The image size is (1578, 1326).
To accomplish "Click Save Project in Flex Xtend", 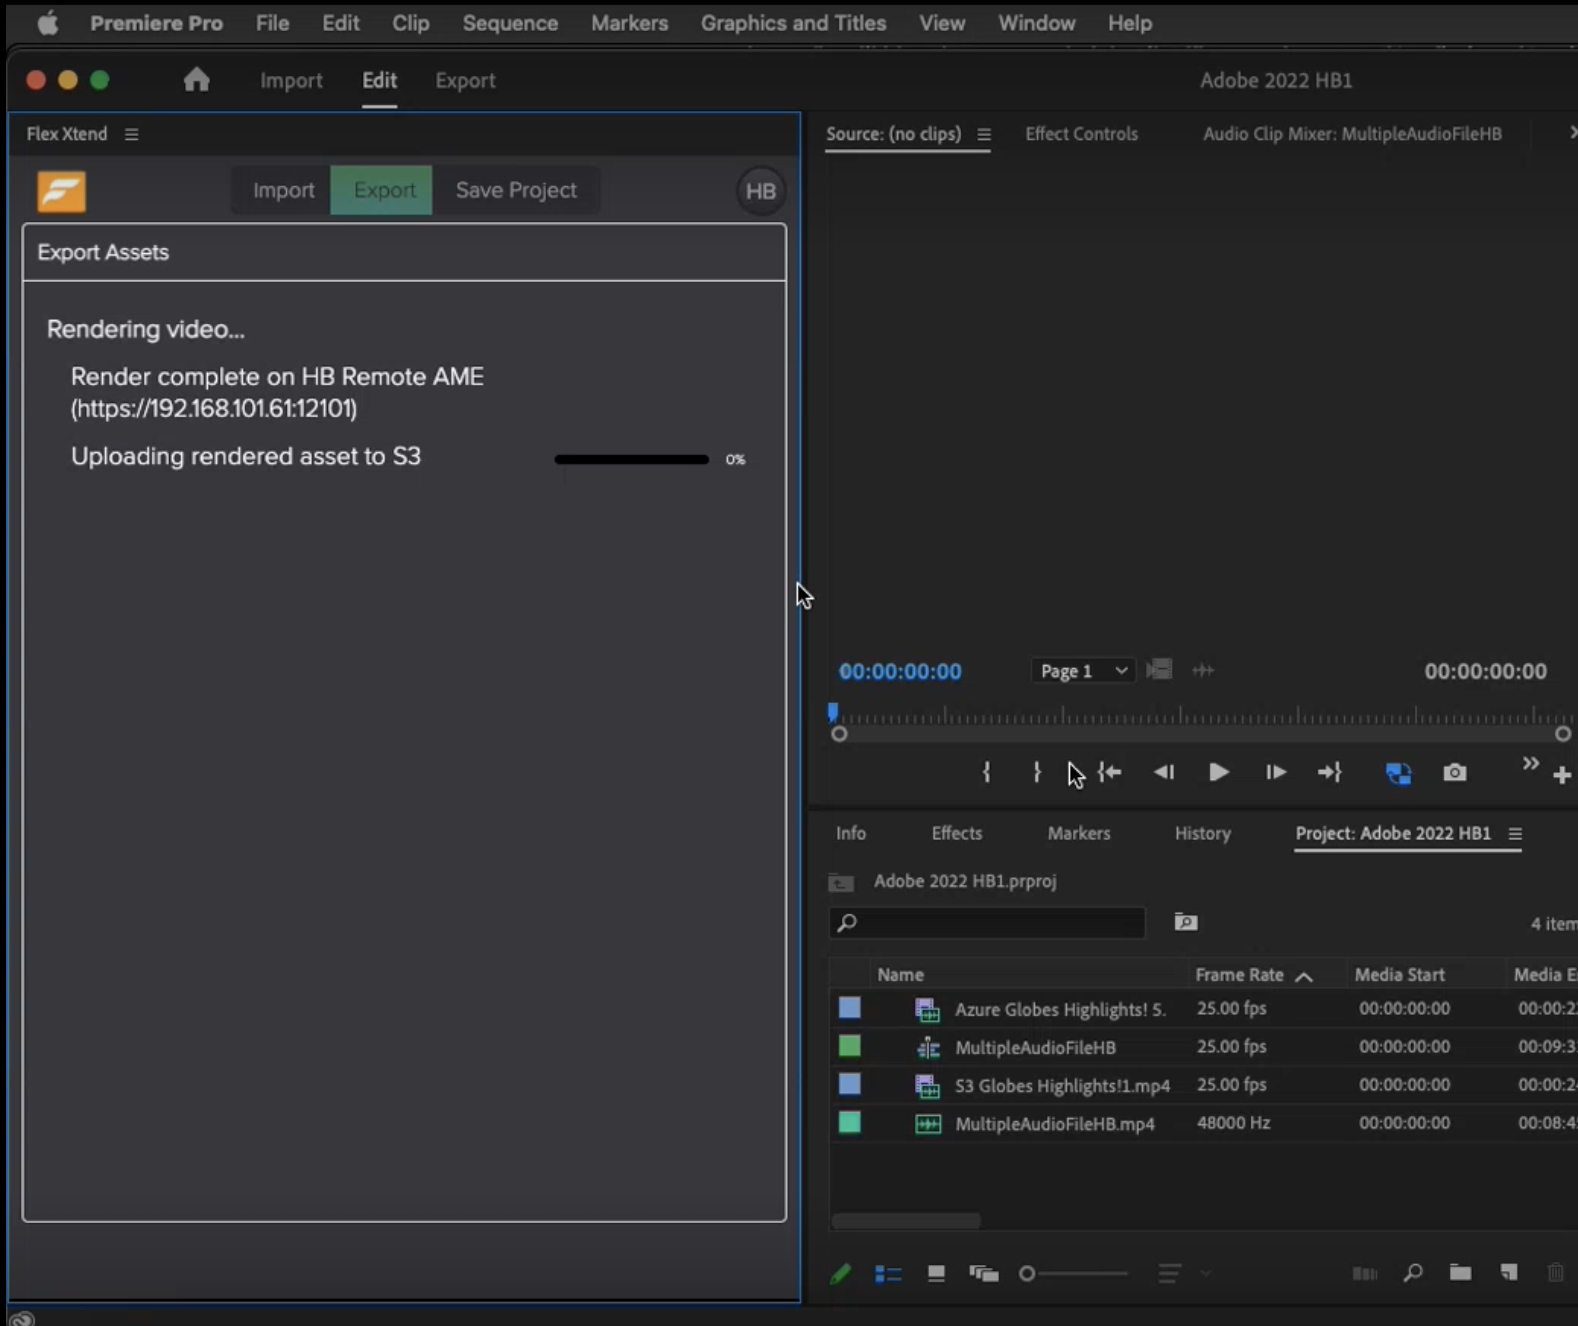I will coord(516,190).
